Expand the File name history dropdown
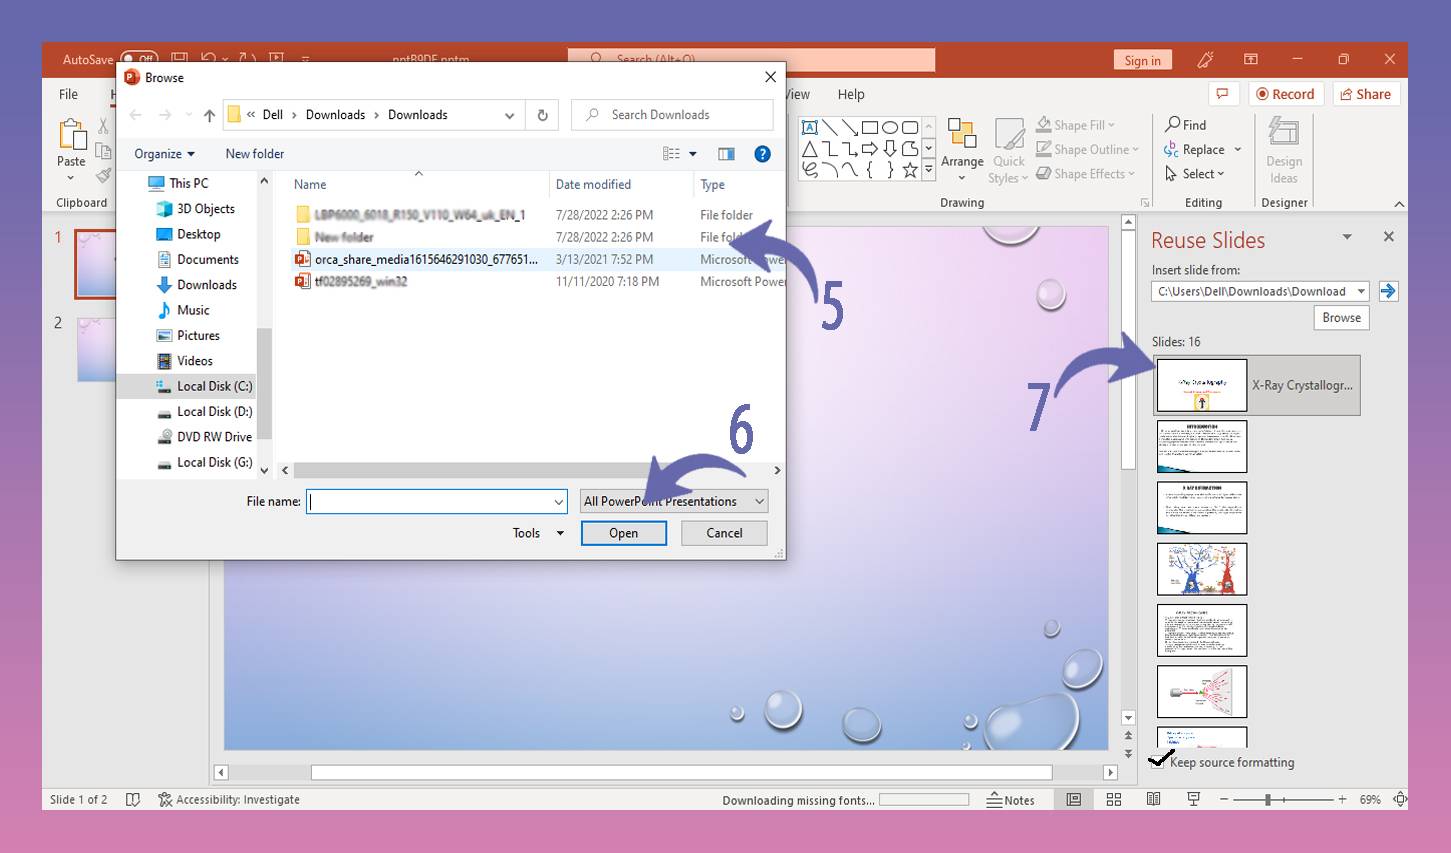 pyautogui.click(x=559, y=502)
